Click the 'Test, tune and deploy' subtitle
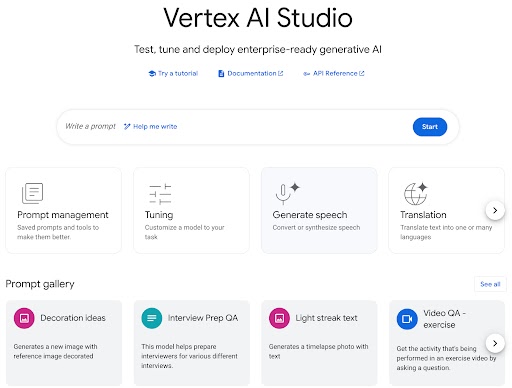The image size is (512, 388). tap(258, 49)
